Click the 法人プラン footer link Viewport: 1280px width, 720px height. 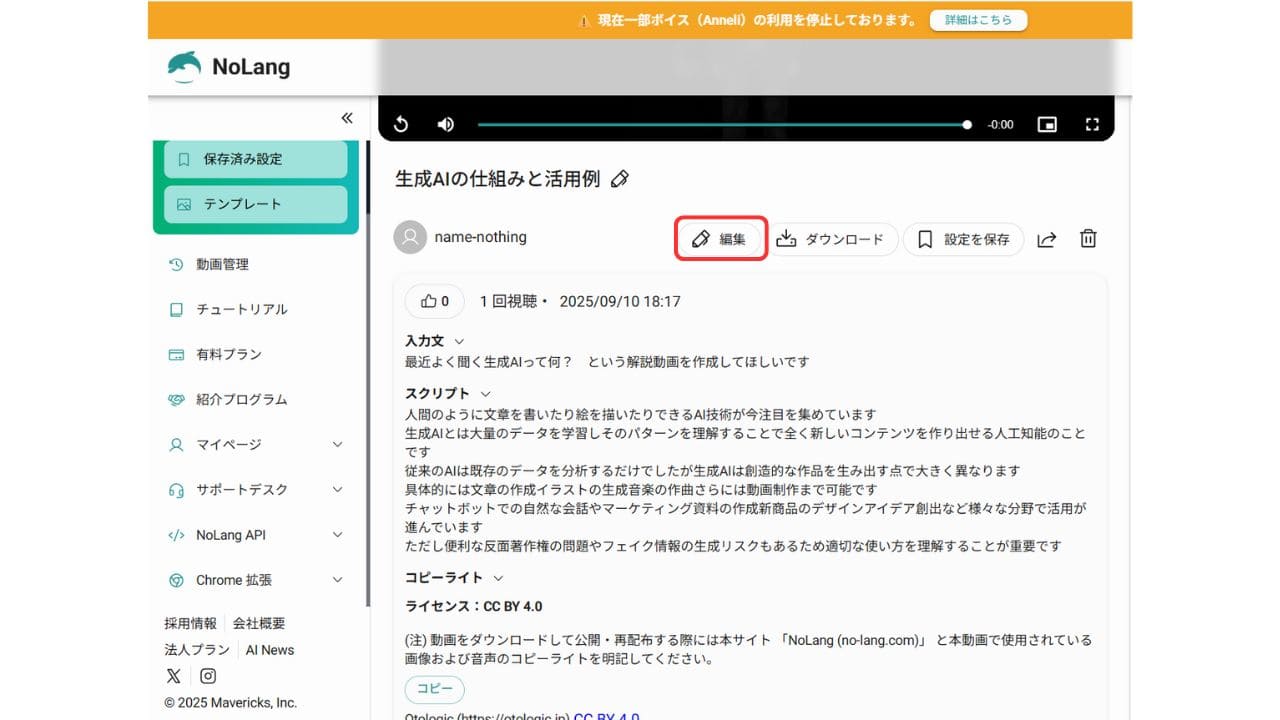click(x=197, y=649)
